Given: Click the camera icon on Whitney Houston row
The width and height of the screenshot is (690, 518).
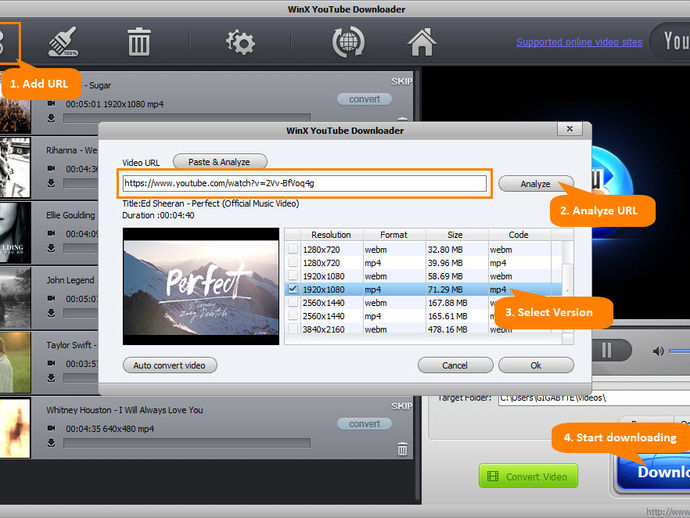Looking at the screenshot, I should tap(51, 428).
